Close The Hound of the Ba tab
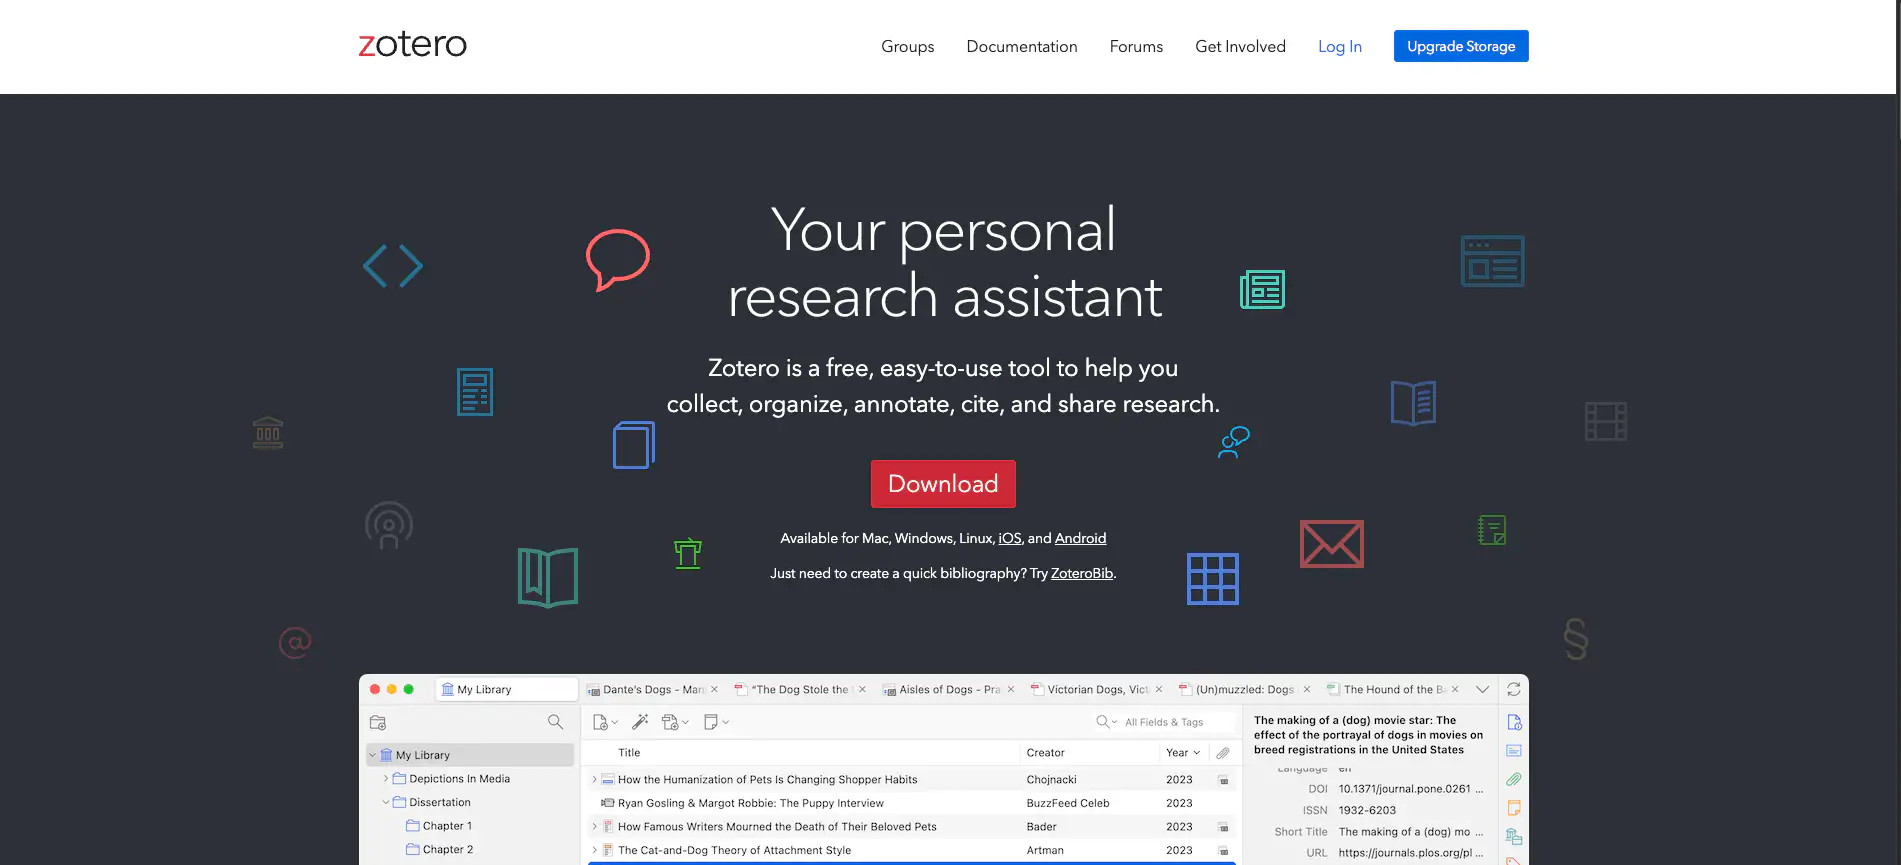 [x=1454, y=689]
